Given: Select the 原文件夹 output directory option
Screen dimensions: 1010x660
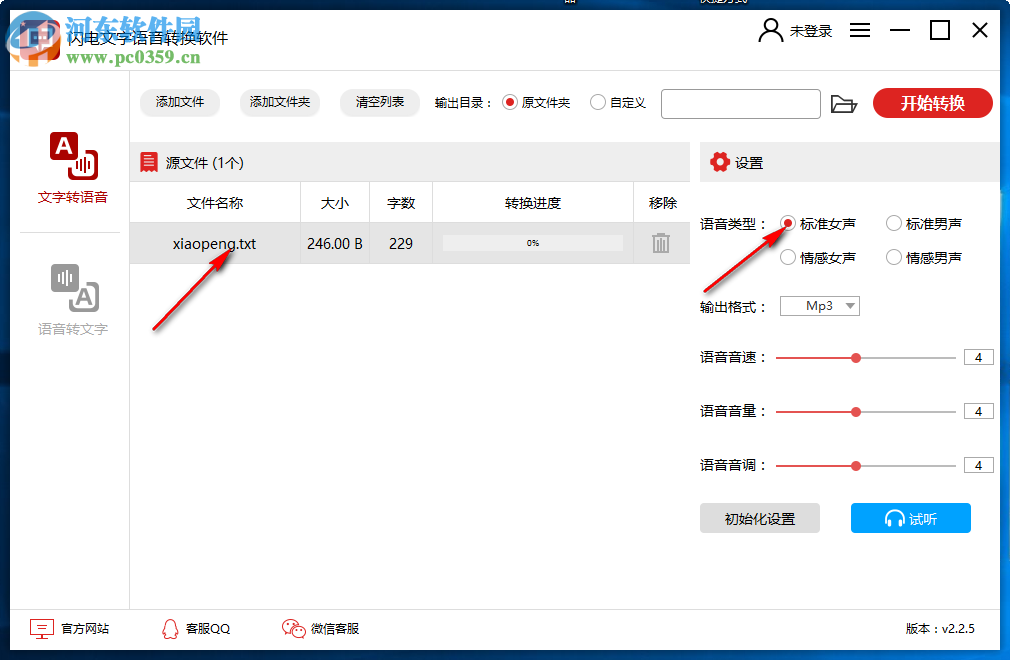Looking at the screenshot, I should click(x=509, y=102).
